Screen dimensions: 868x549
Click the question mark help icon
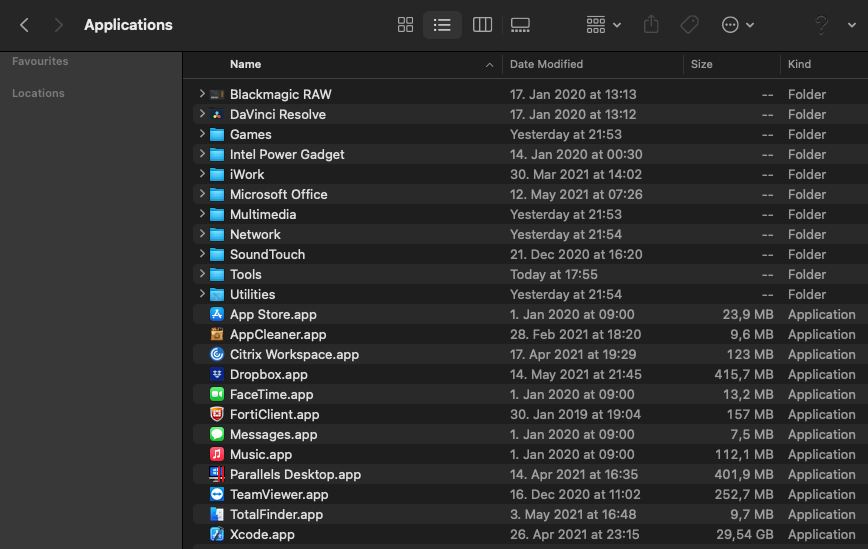pos(822,25)
